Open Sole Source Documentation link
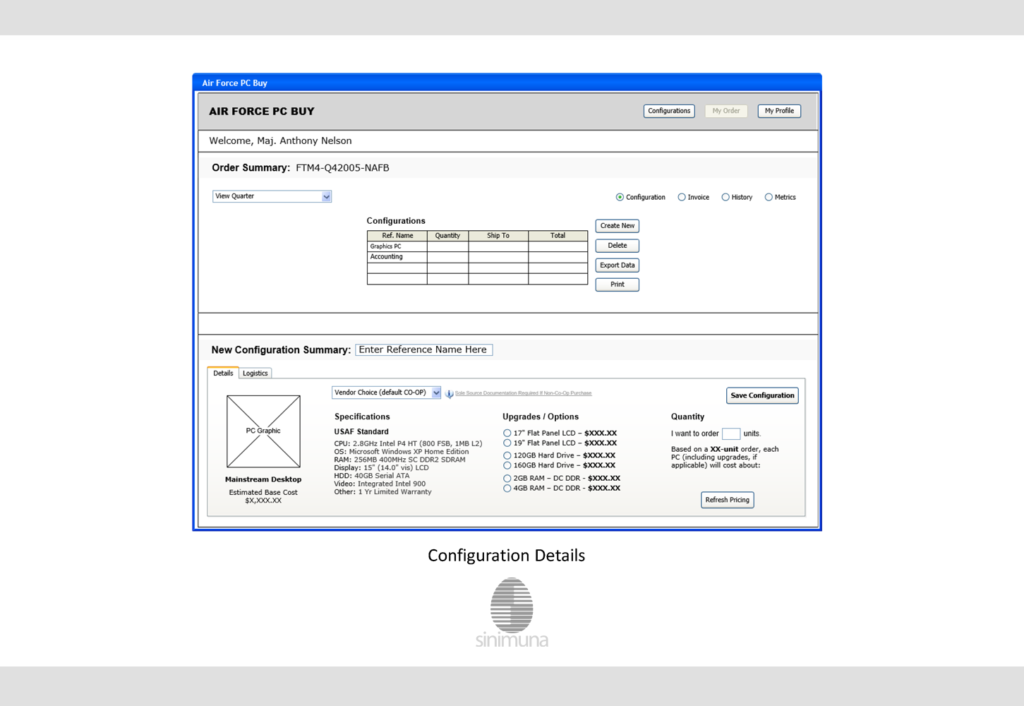The height and width of the screenshot is (706, 1024). 523,393
